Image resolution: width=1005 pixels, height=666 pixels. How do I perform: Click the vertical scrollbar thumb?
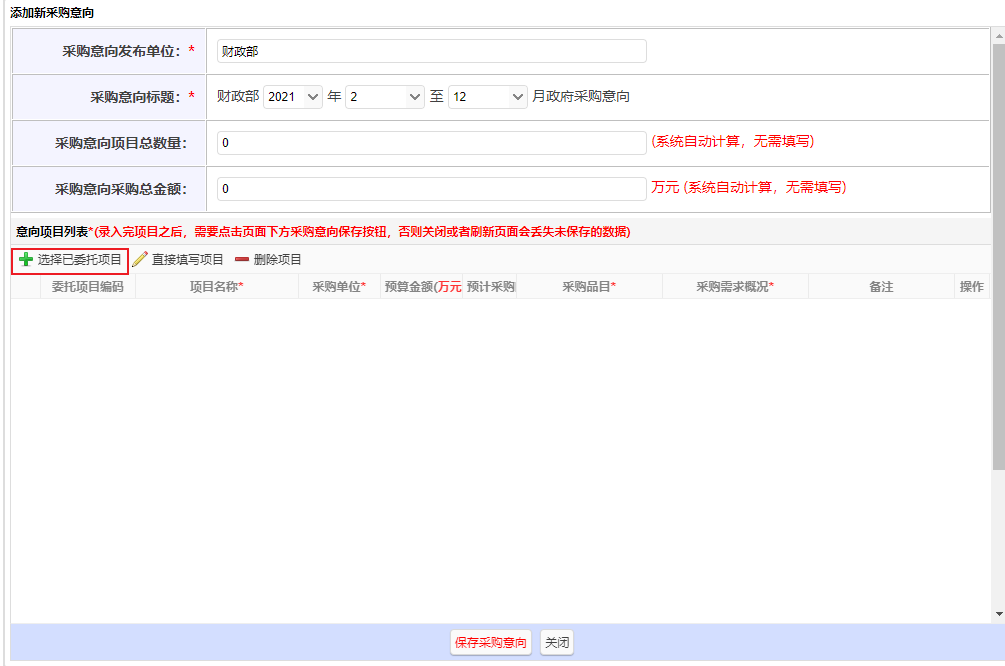[x=998, y=250]
